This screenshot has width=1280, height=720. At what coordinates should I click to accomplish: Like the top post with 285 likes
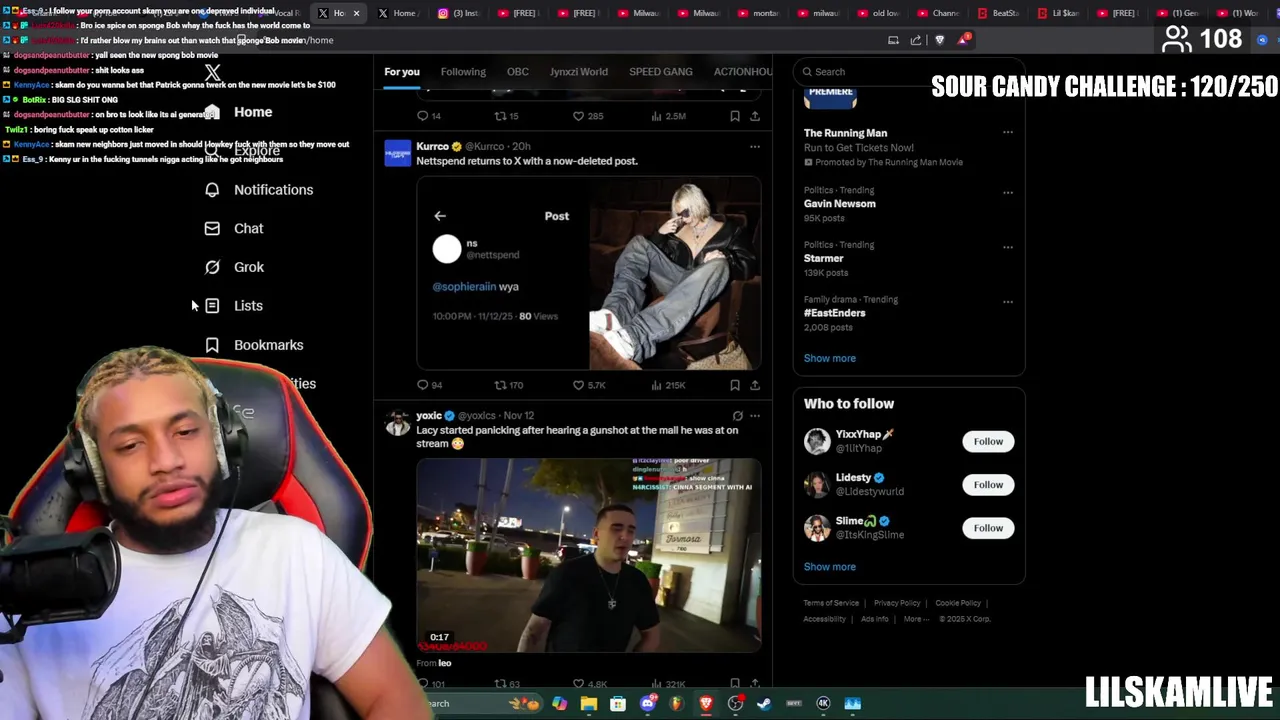point(587,116)
